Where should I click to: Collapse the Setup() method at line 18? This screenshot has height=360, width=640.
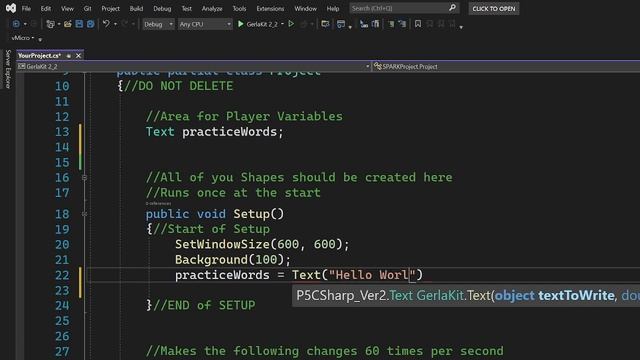[84, 214]
